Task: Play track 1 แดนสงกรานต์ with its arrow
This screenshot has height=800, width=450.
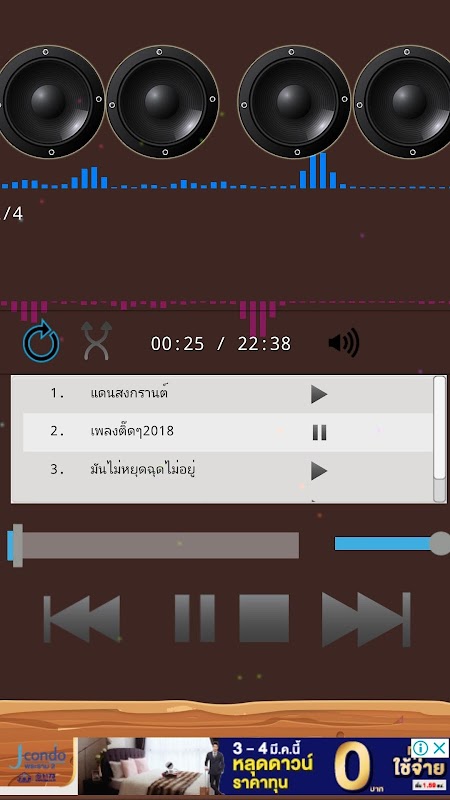Action: pyautogui.click(x=319, y=394)
